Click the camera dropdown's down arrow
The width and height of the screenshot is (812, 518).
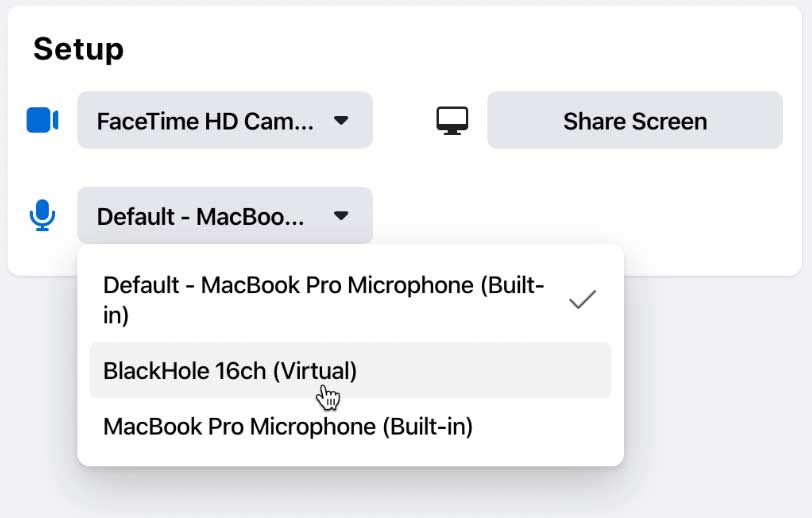coord(341,121)
